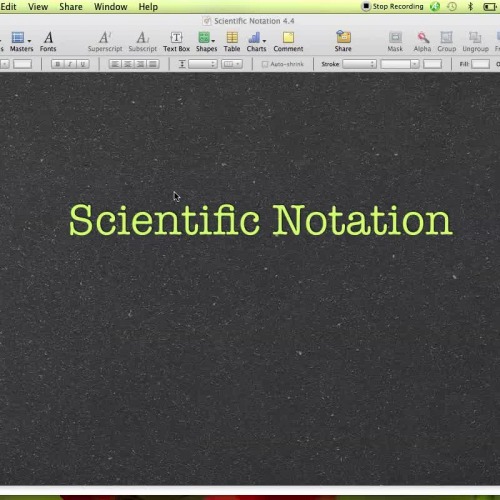This screenshot has width=500, height=500.
Task: Click the Bluetooth menu bar icon
Action: [x=470, y=6]
